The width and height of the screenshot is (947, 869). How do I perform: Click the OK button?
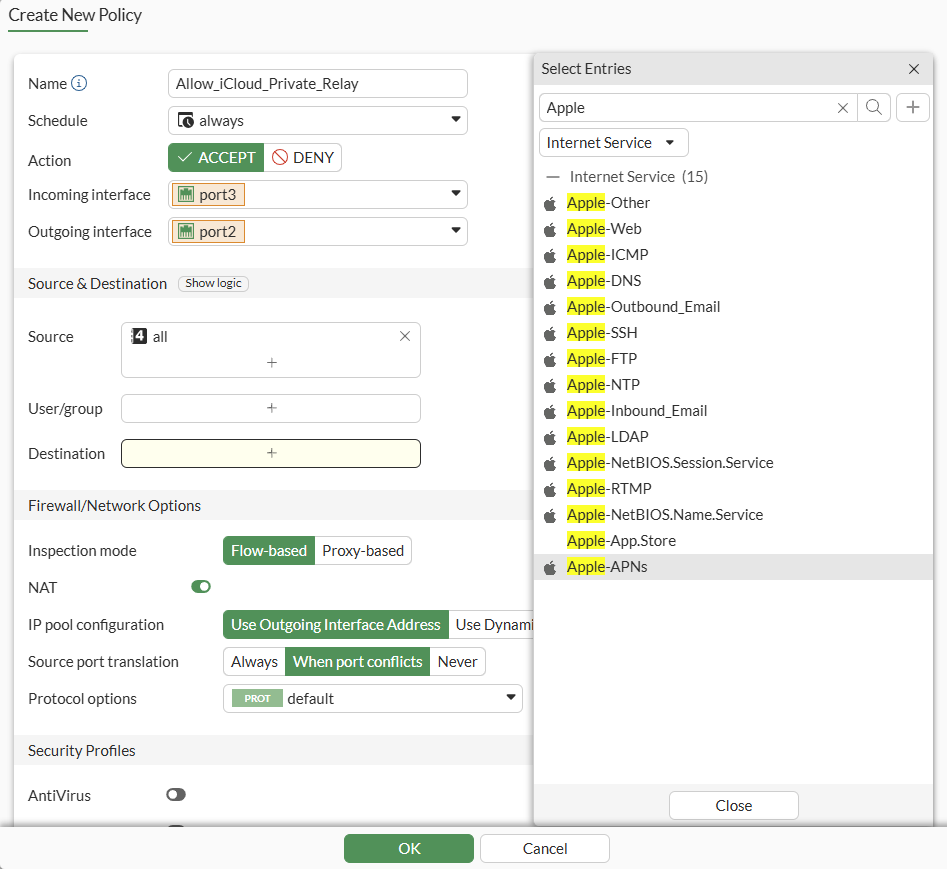pyautogui.click(x=408, y=849)
